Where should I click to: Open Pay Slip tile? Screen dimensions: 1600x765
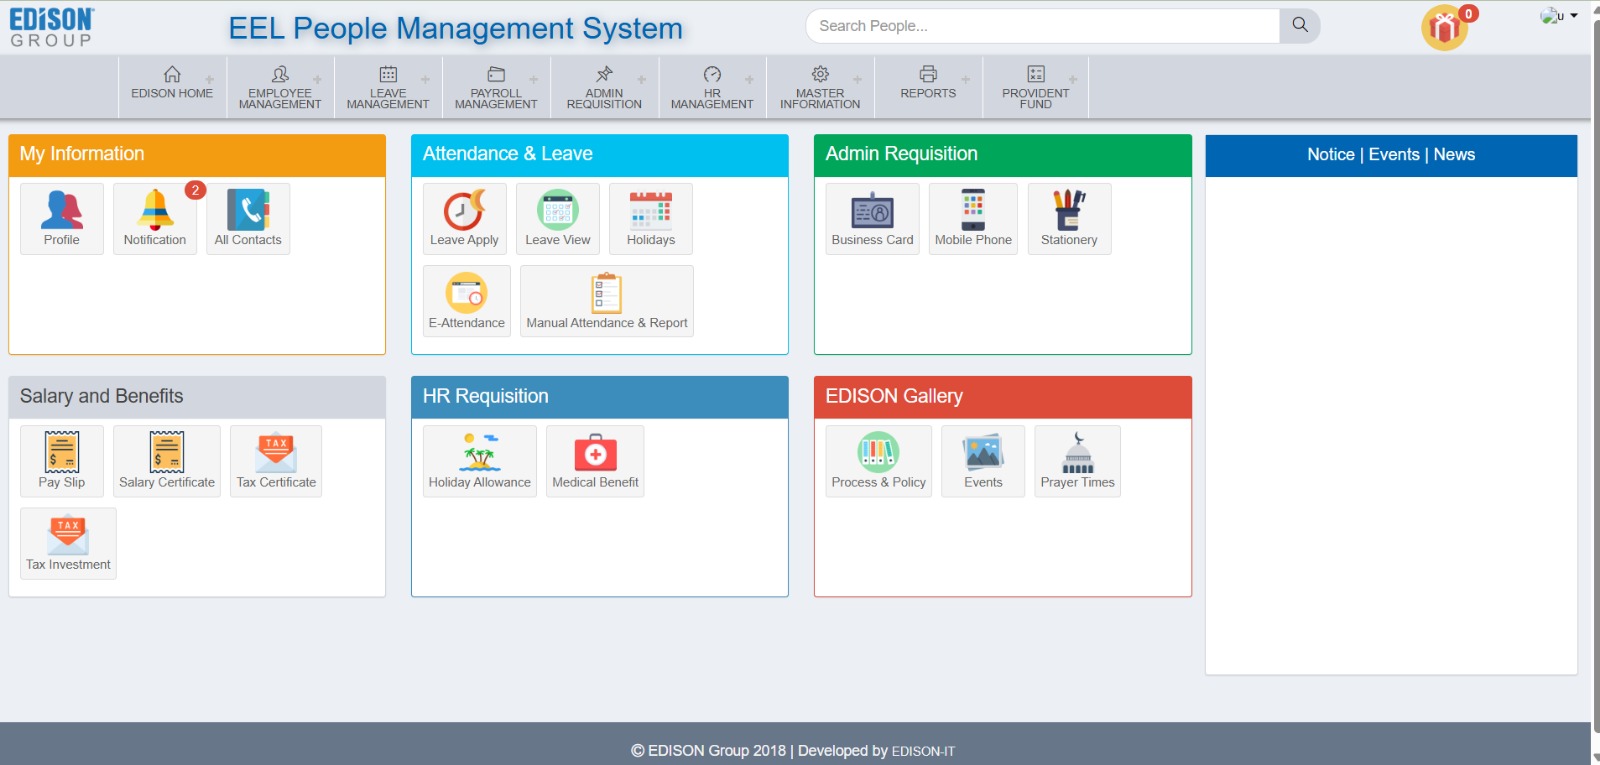(x=62, y=461)
